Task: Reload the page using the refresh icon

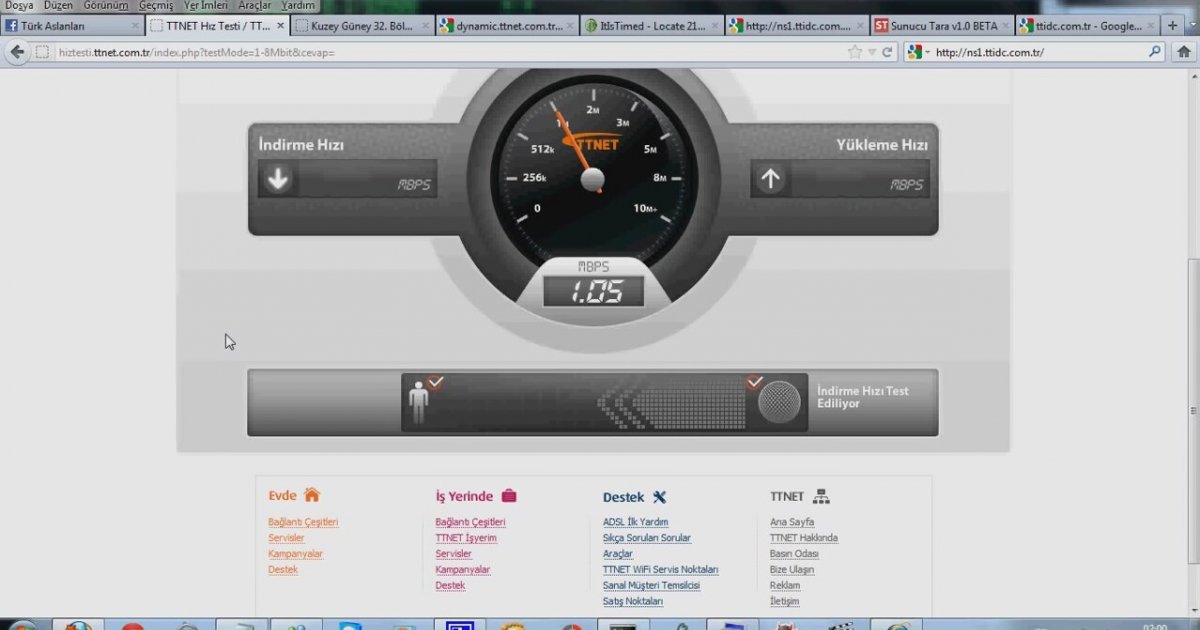Action: click(887, 52)
